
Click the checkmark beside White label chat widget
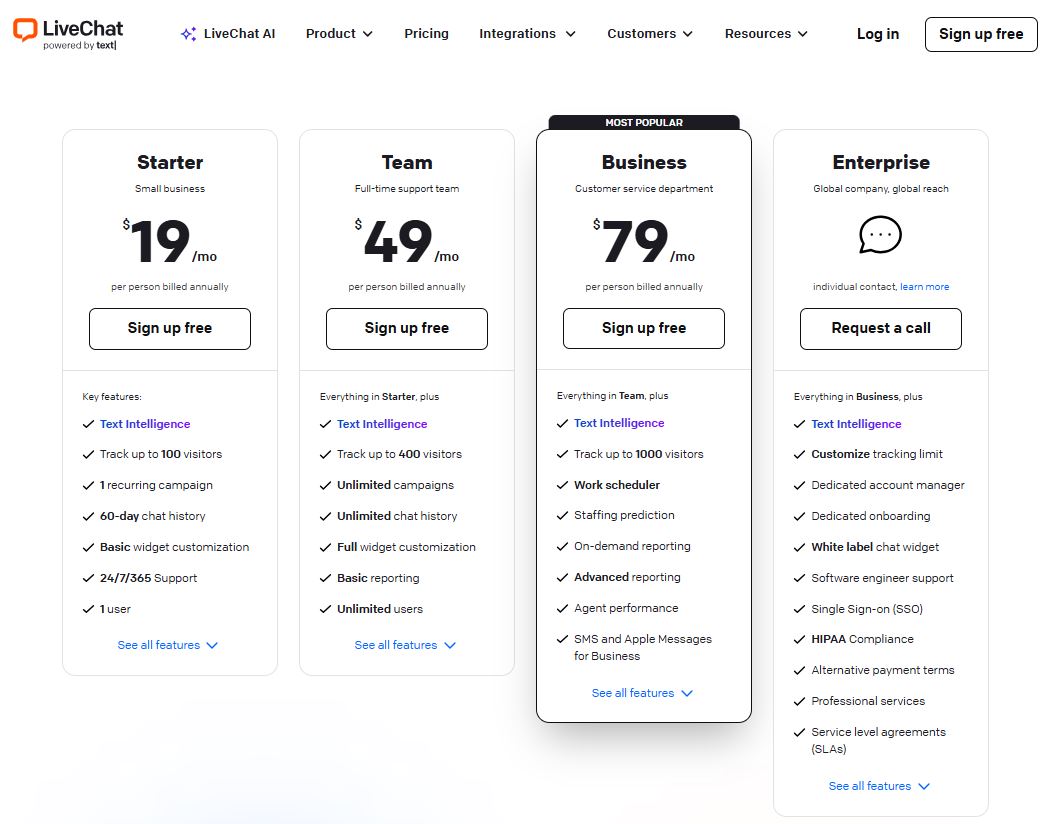pyautogui.click(x=801, y=547)
